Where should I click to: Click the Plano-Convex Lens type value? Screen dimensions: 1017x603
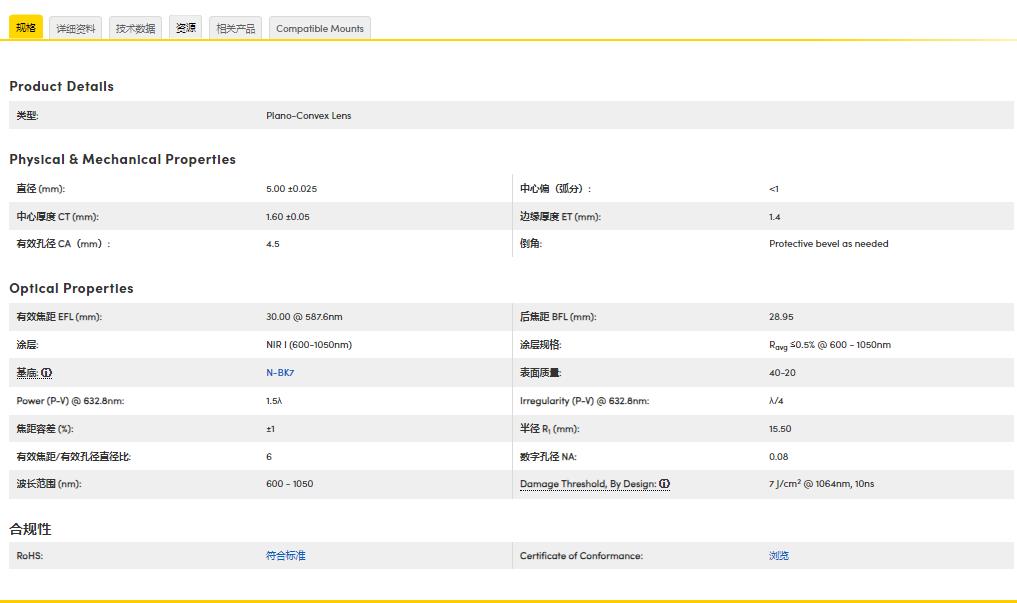point(308,116)
